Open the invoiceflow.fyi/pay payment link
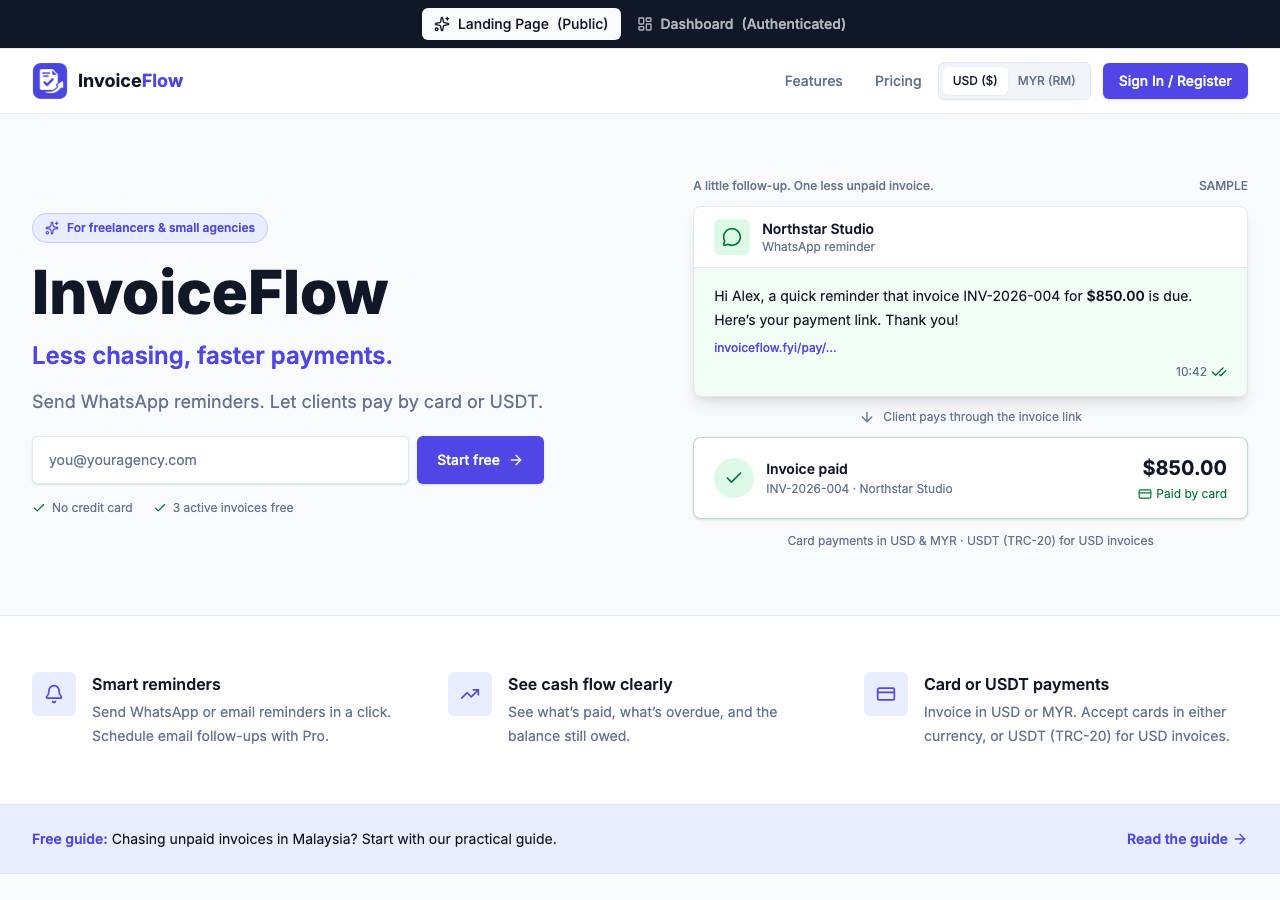The image size is (1280, 900). [x=775, y=348]
